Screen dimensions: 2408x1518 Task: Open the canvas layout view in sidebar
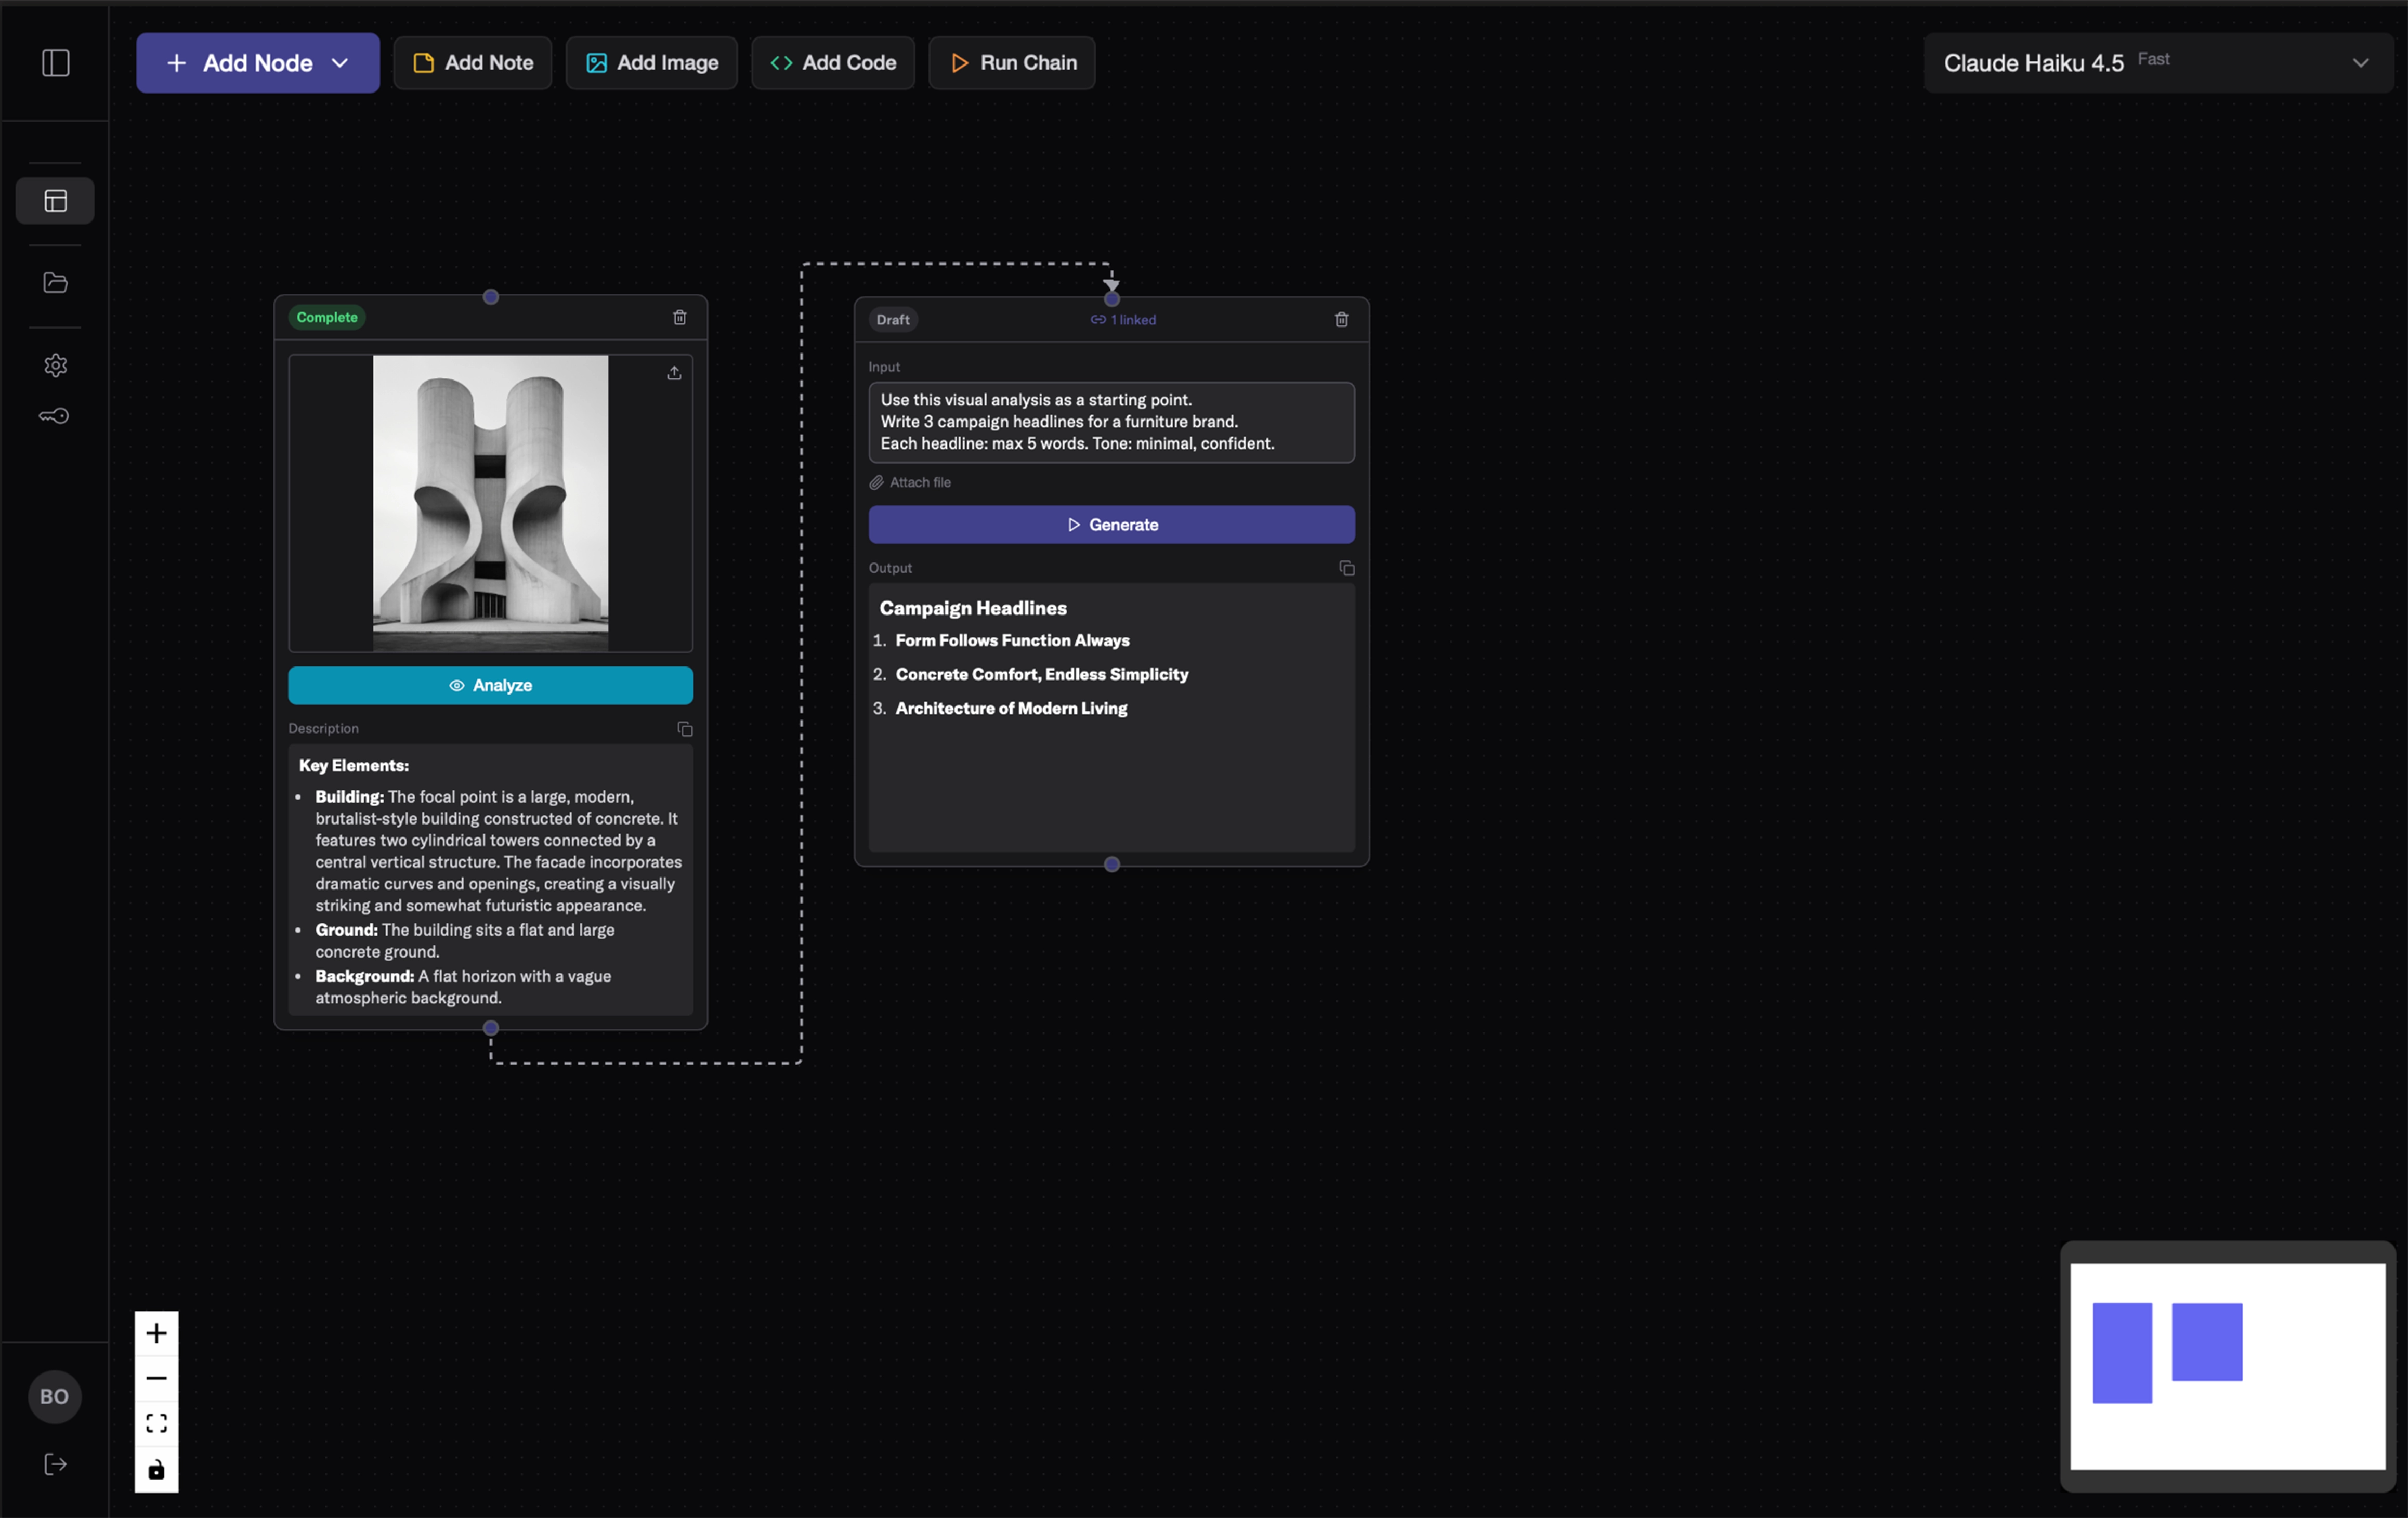point(55,201)
